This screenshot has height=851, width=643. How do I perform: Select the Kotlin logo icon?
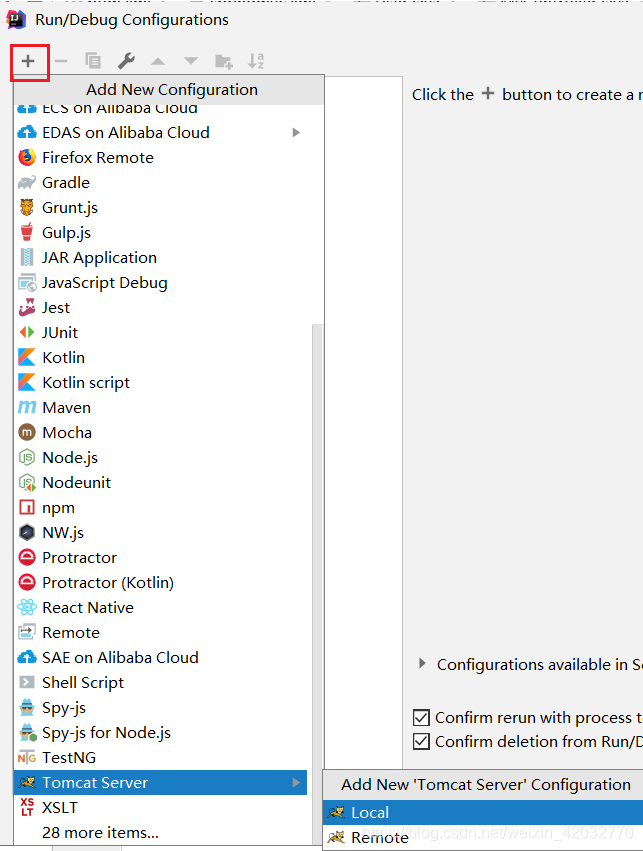(x=27, y=357)
